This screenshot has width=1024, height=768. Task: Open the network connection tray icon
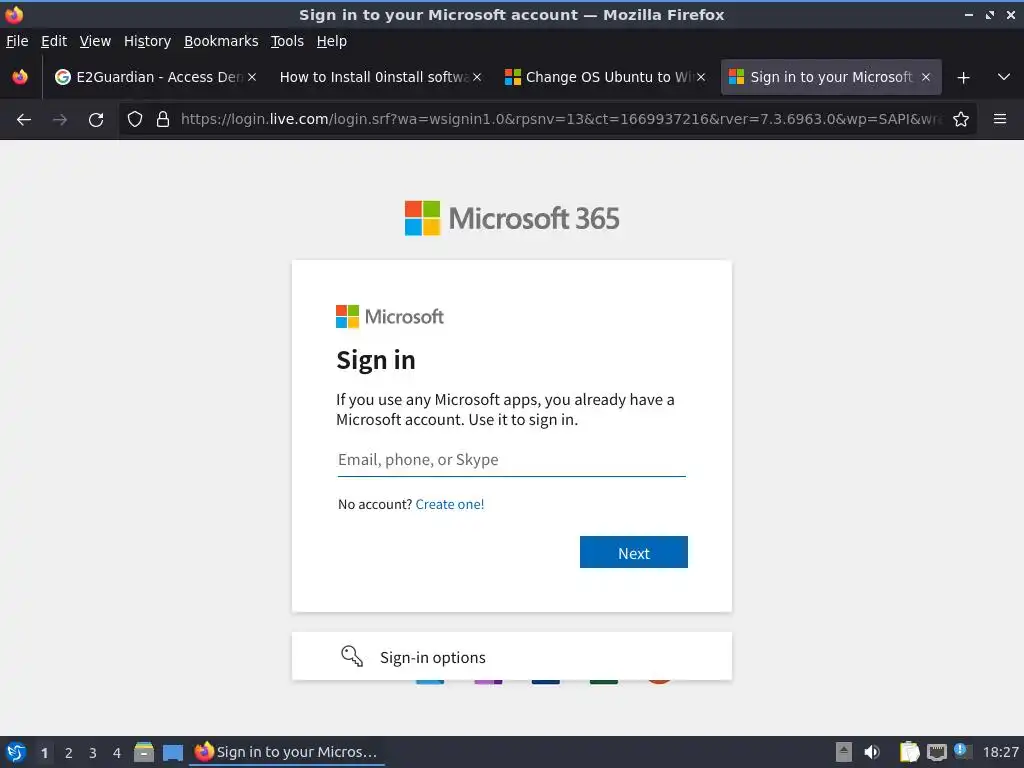(936, 752)
